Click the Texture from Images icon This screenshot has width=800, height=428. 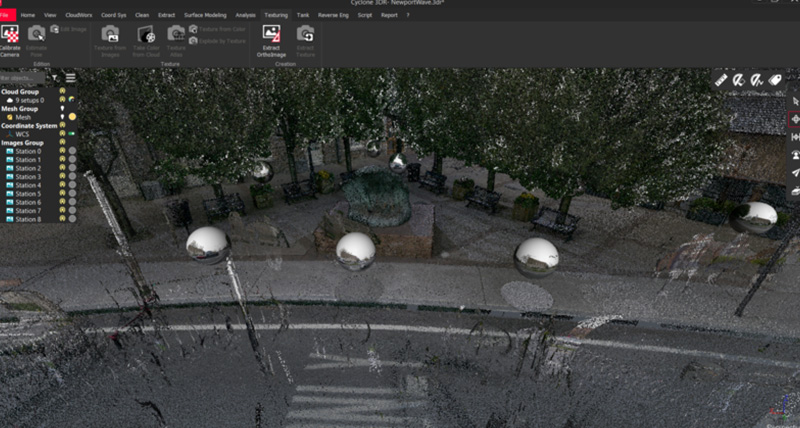tap(109, 40)
